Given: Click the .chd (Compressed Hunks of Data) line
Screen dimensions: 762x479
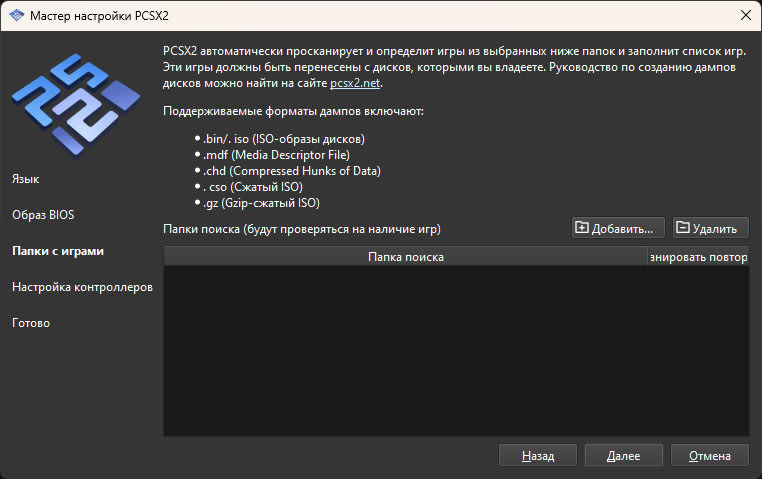Looking at the screenshot, I should (x=292, y=171).
